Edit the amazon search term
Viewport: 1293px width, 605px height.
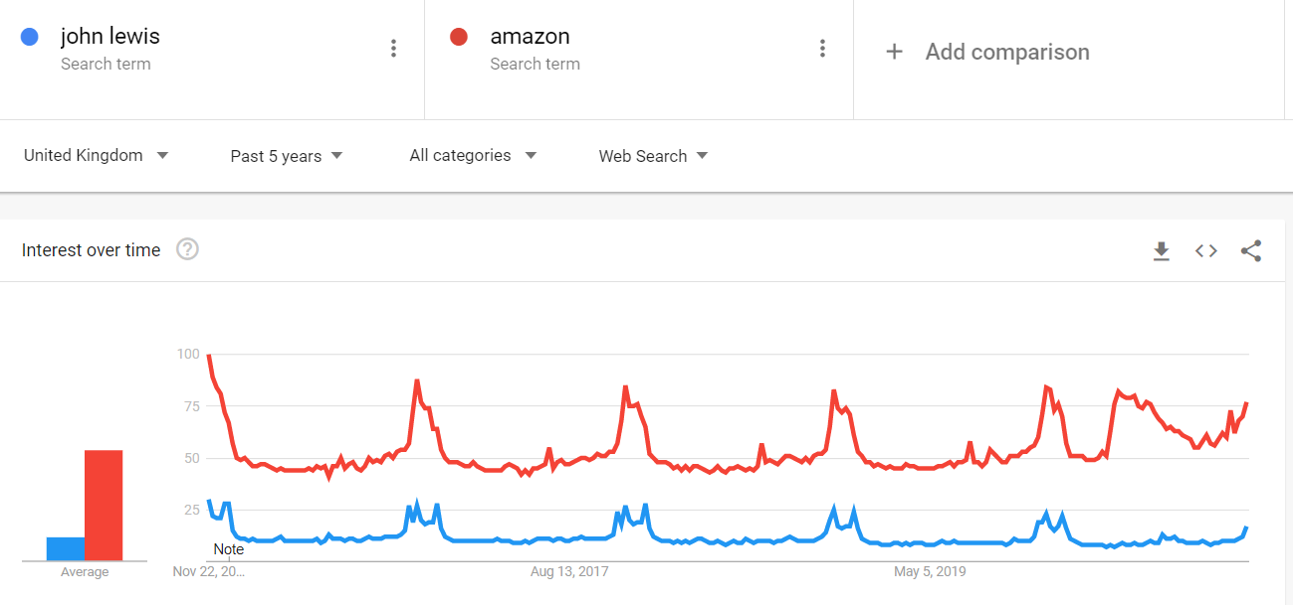point(530,37)
